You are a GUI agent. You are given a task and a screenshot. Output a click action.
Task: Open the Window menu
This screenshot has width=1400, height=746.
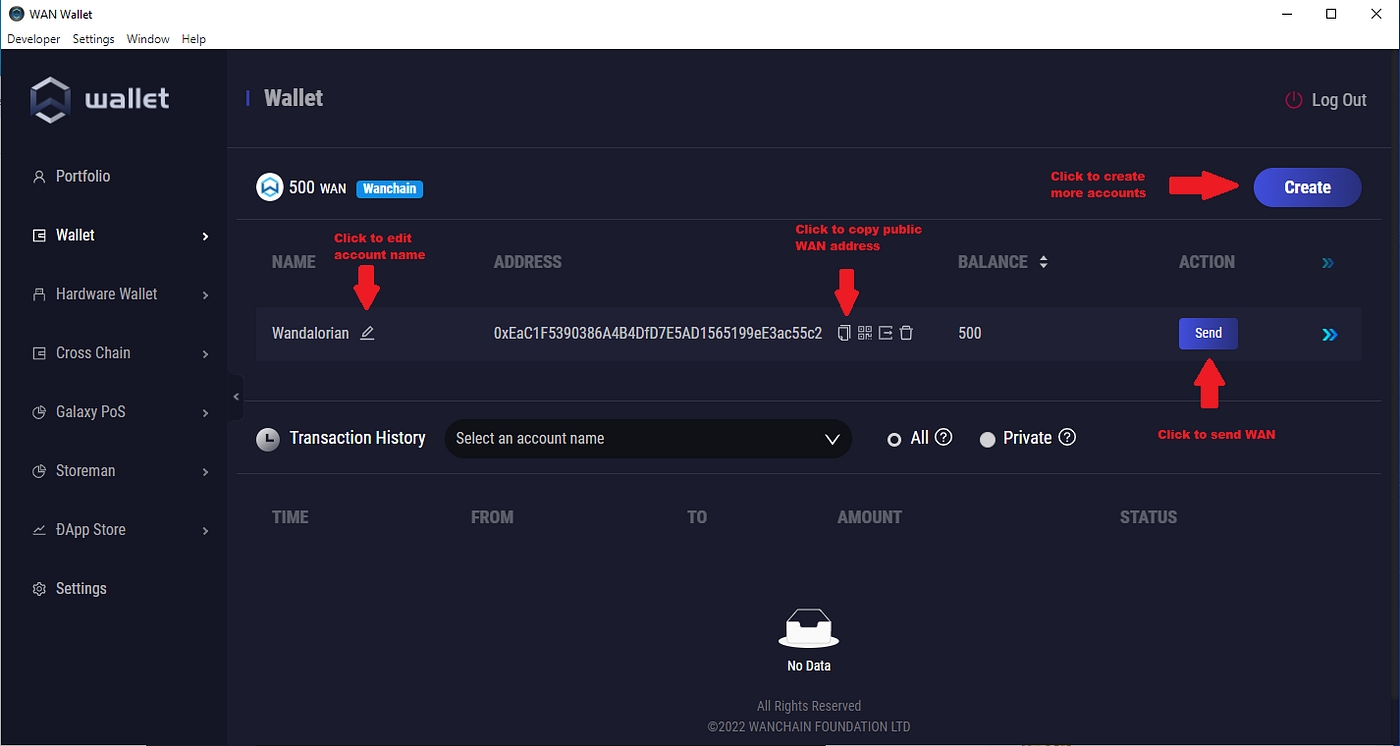tap(148, 39)
